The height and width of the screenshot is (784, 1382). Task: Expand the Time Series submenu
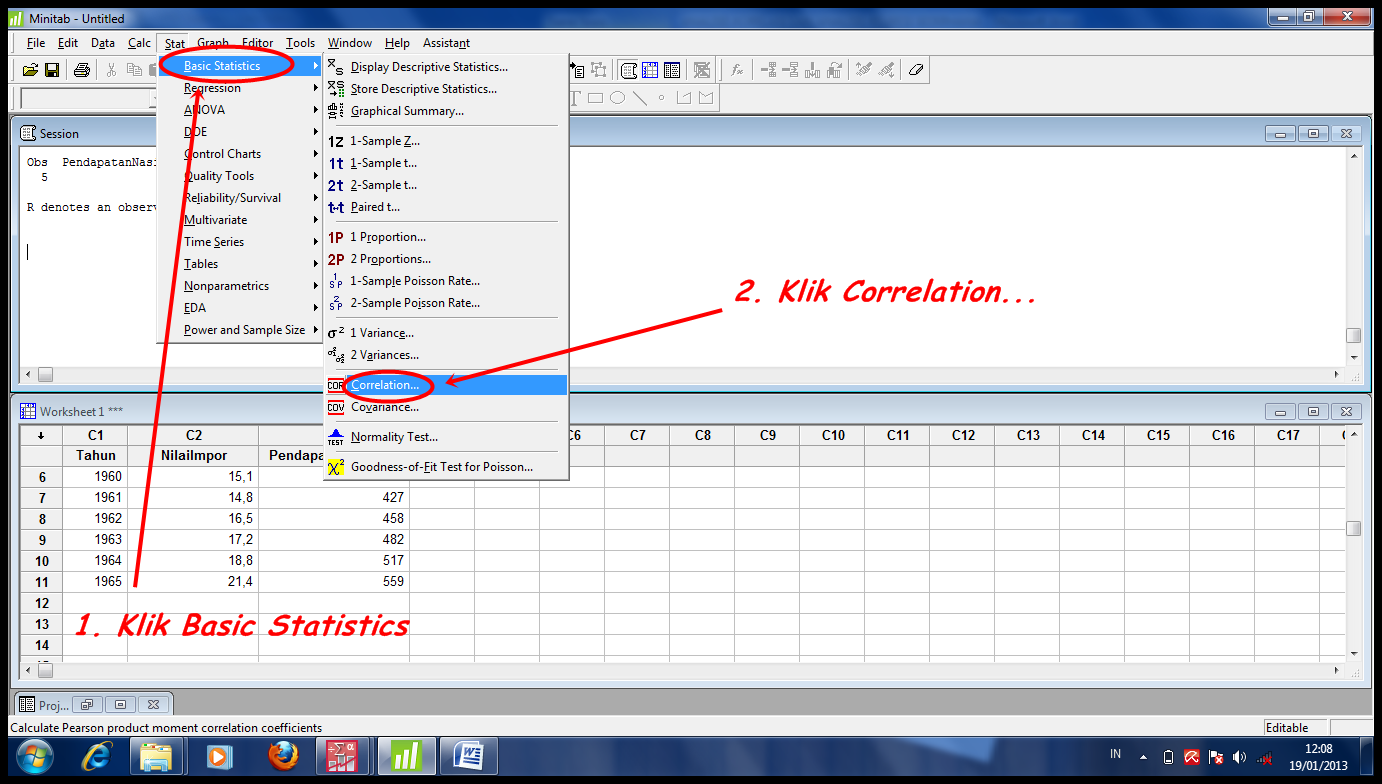[x=240, y=242]
